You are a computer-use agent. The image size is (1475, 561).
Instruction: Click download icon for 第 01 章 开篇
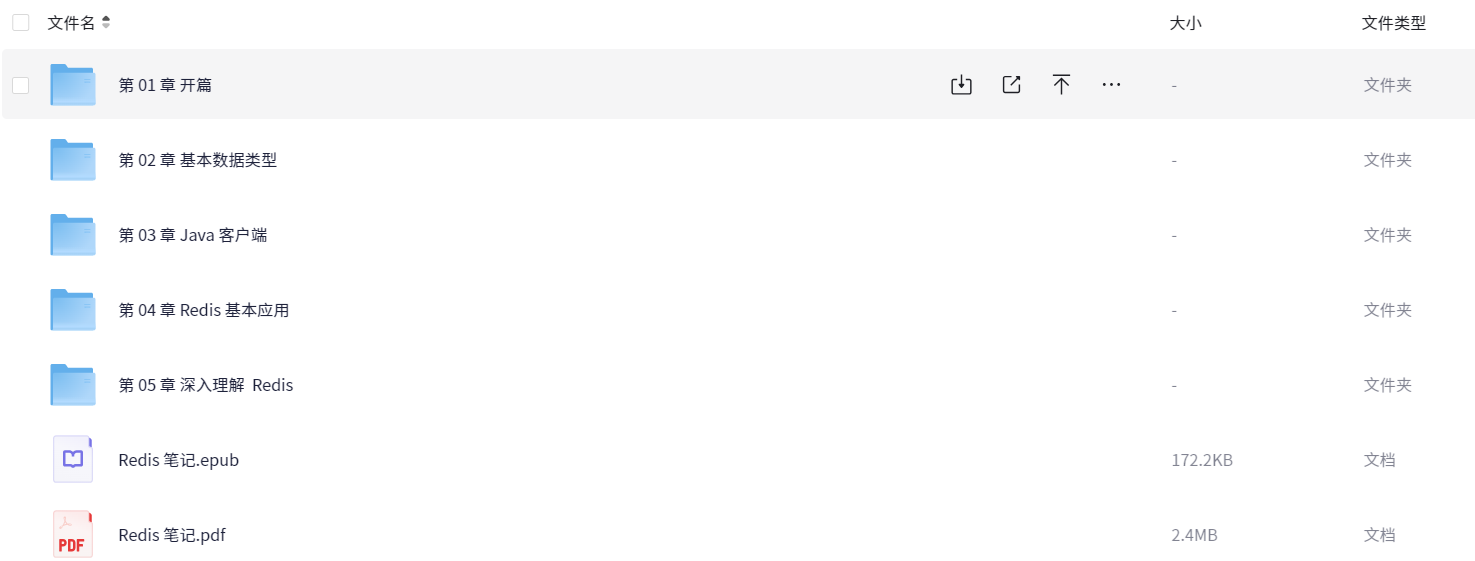(x=961, y=85)
